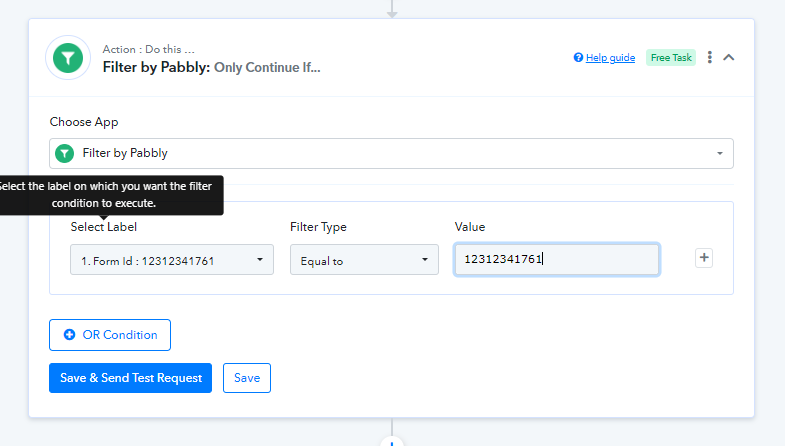Screen dimensions: 785x446
Task: Focus the Value input field
Action: pyautogui.click(x=557, y=259)
